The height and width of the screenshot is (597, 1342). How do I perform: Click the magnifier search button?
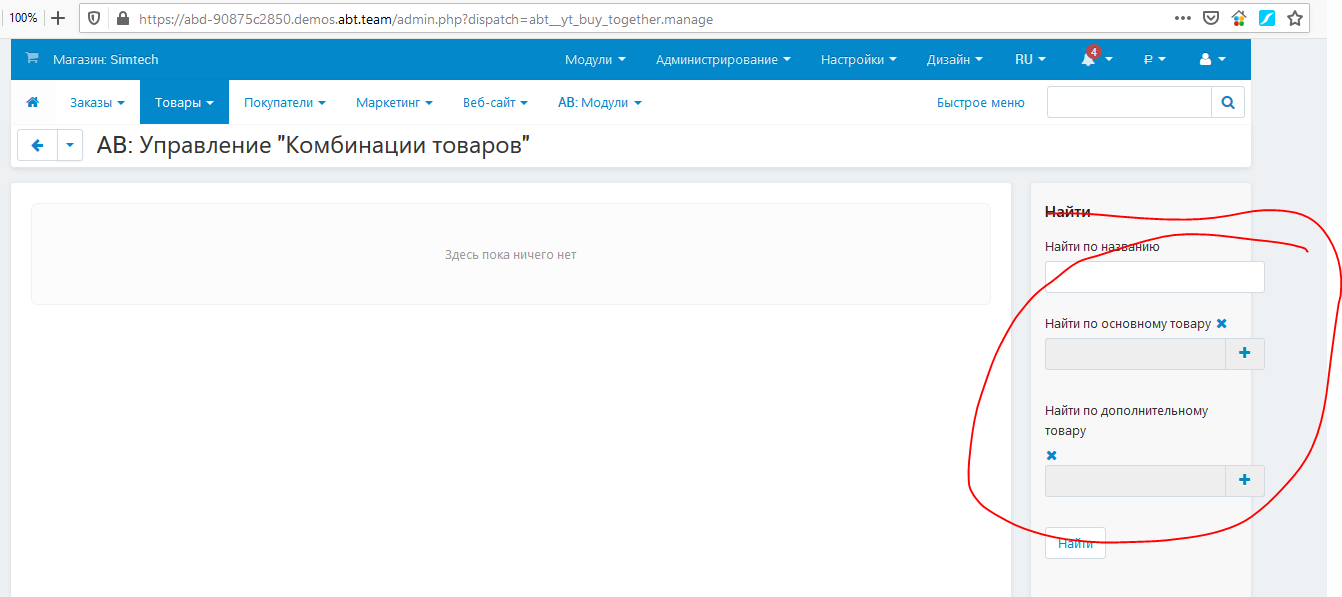[1228, 102]
